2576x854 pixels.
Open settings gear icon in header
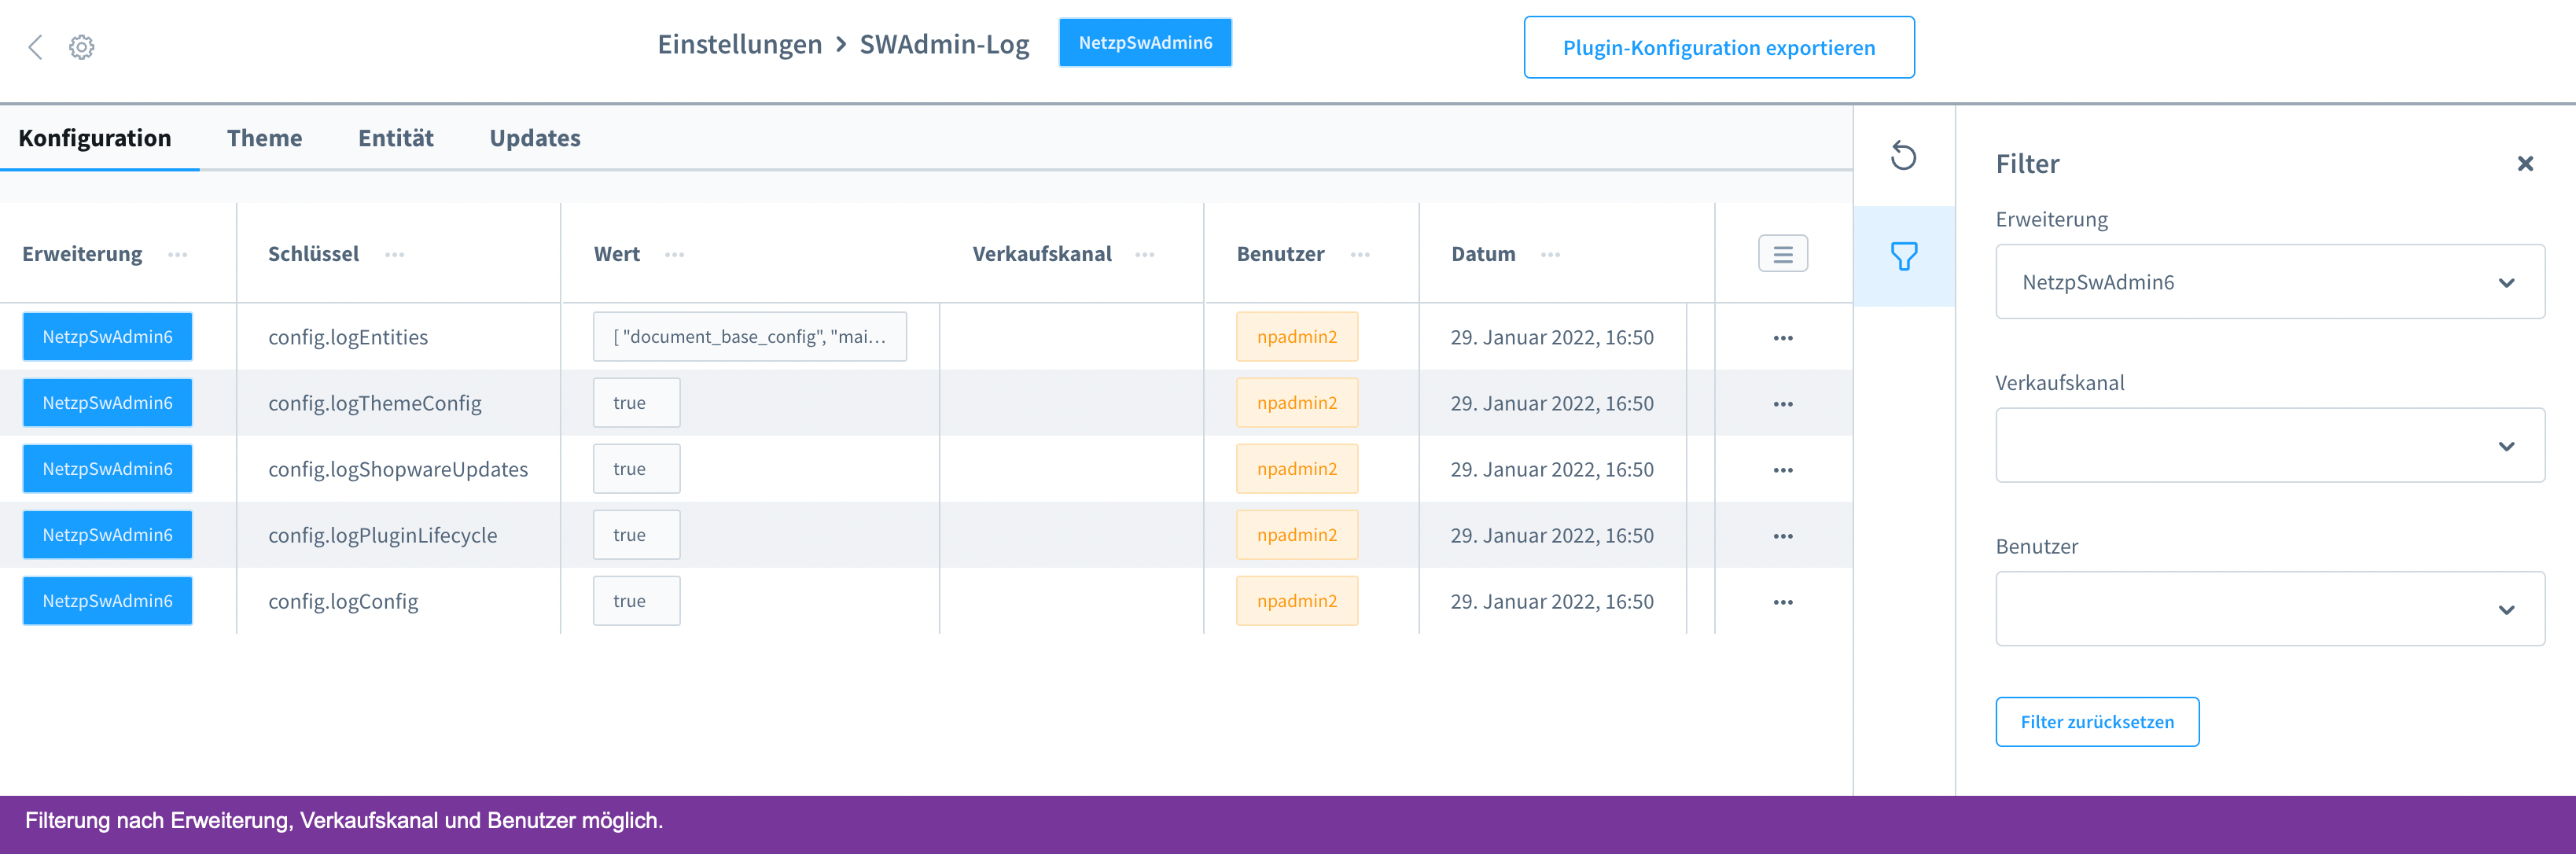(82, 47)
